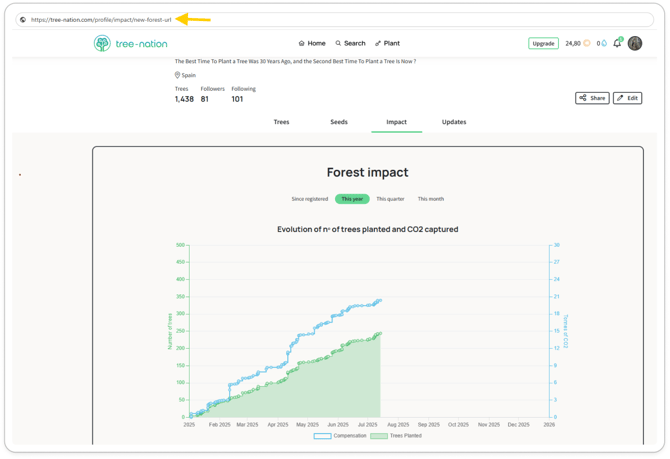Share the profile with Share button
The width and height of the screenshot is (670, 459).
592,98
